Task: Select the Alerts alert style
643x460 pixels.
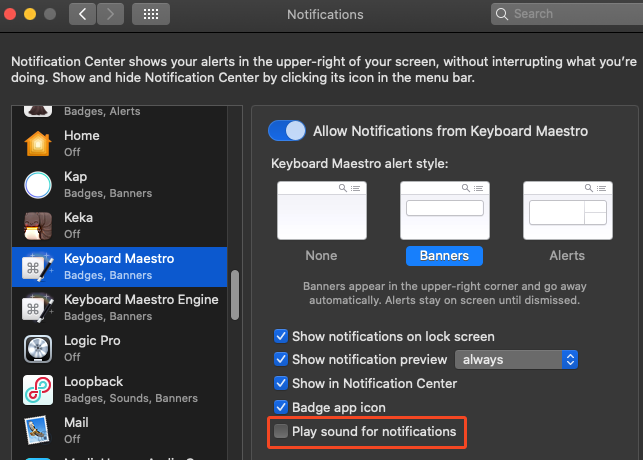Action: click(566, 210)
